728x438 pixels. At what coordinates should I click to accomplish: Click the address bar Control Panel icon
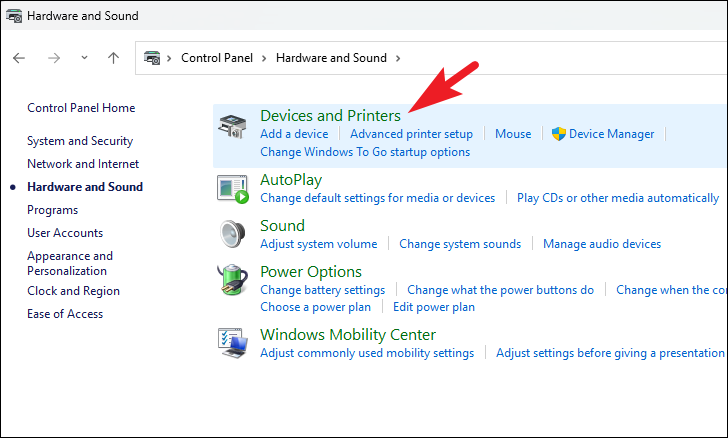[152, 58]
